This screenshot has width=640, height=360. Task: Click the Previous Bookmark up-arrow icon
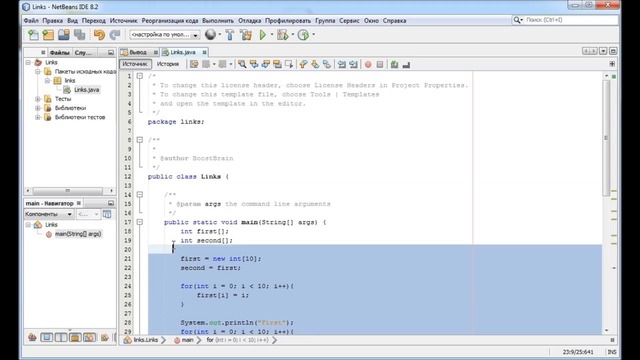coord(303,64)
